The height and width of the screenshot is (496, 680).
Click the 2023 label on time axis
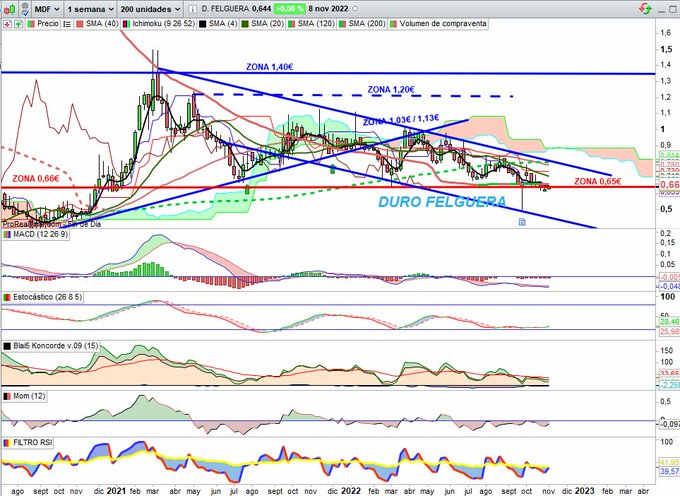(x=584, y=491)
